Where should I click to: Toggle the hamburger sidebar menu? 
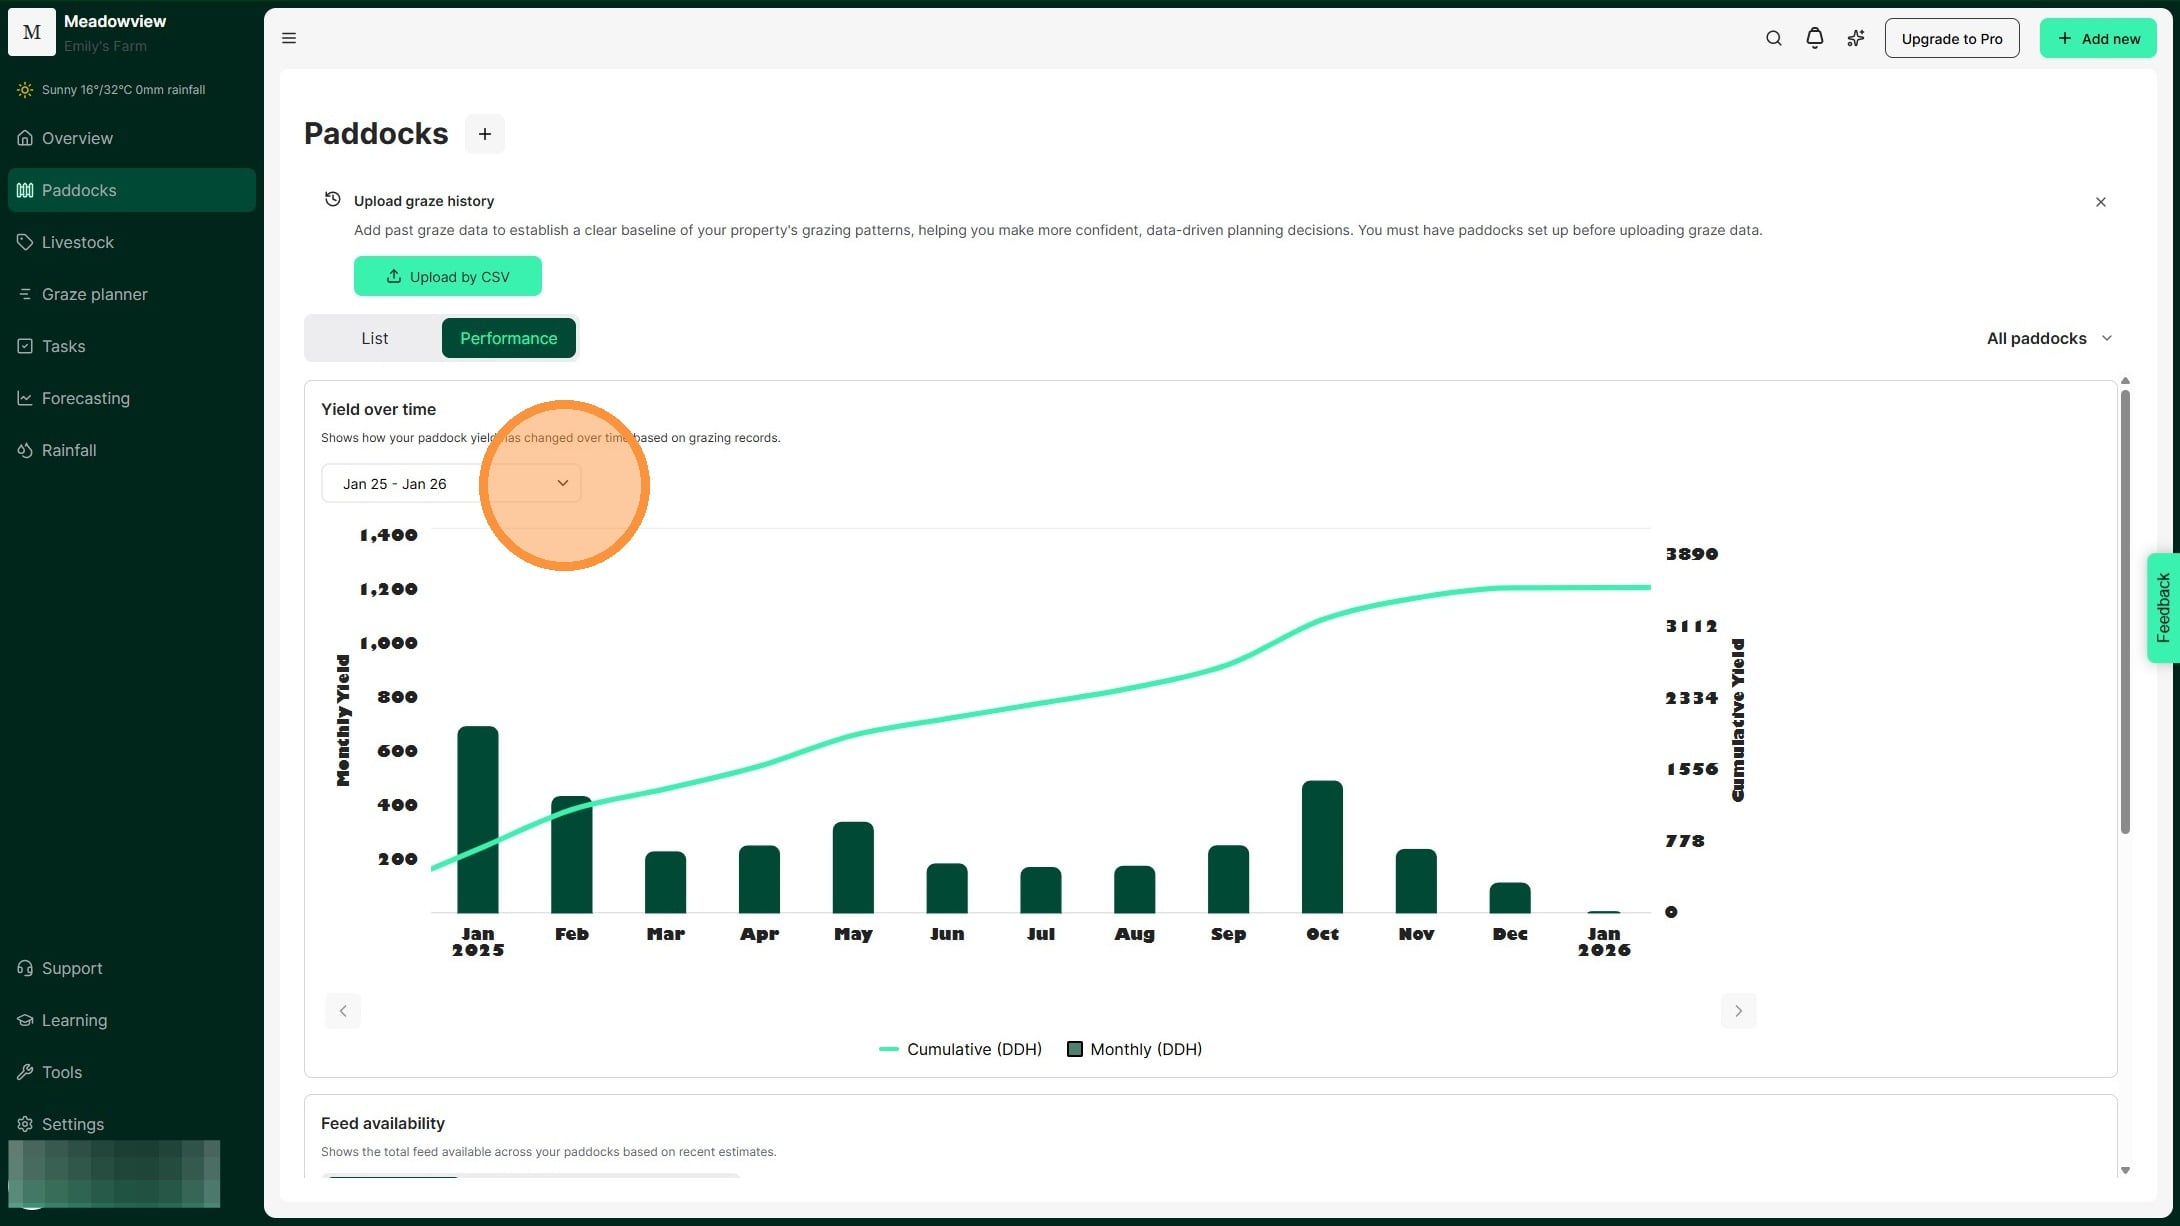pyautogui.click(x=289, y=38)
